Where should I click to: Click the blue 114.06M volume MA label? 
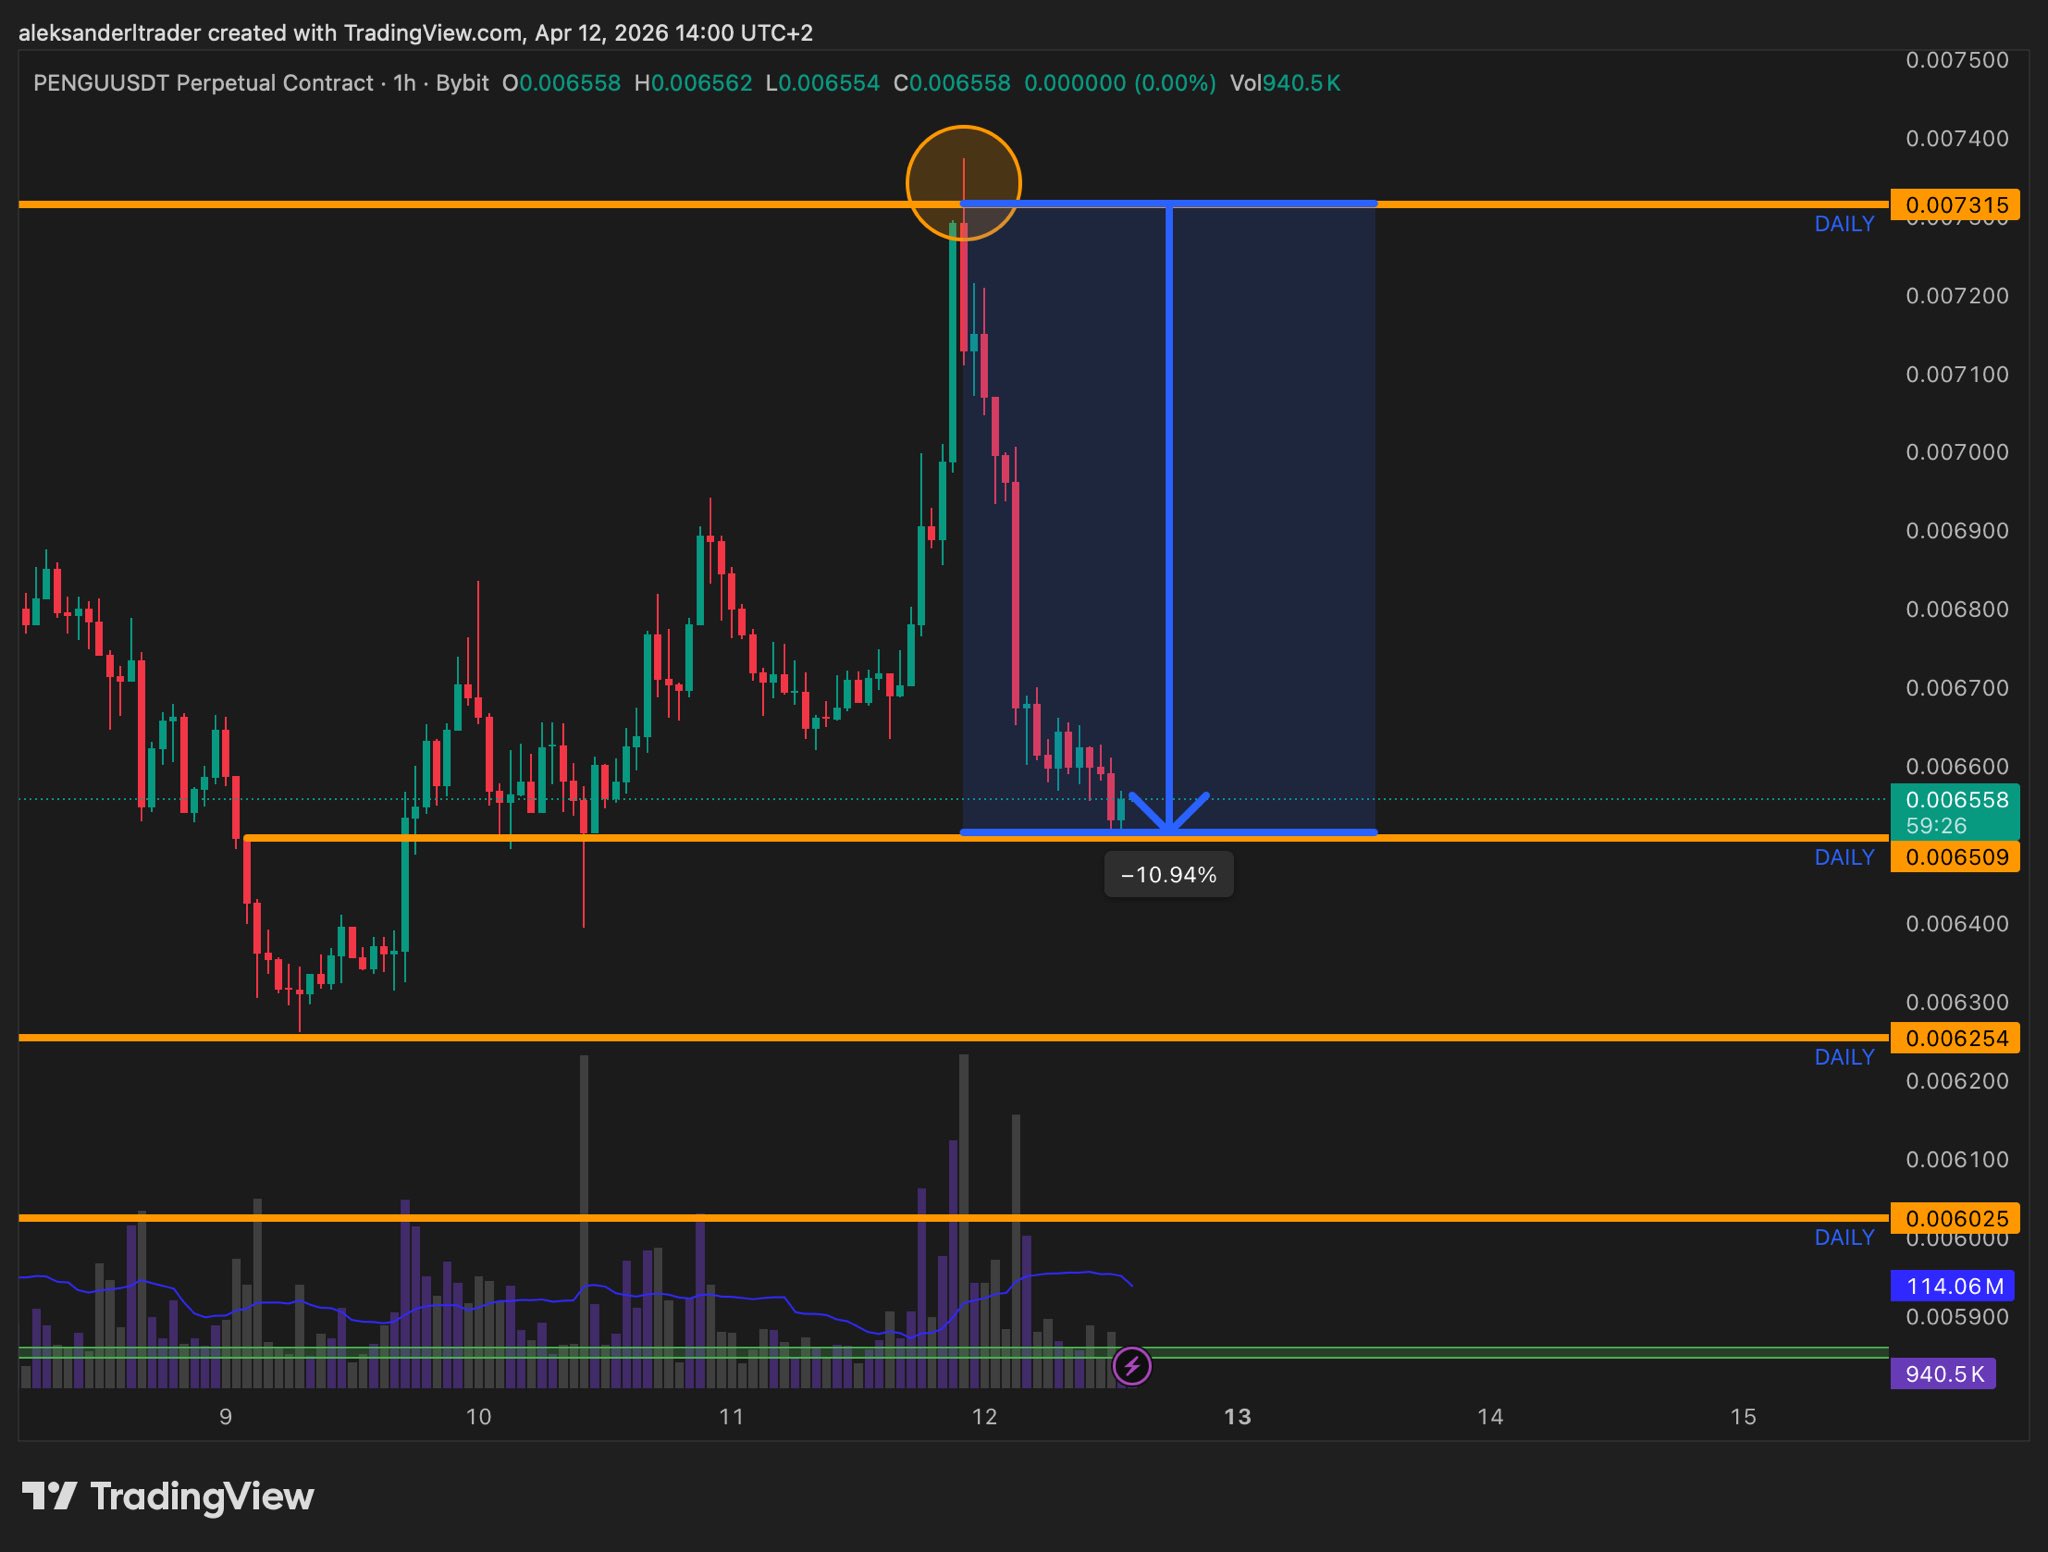pyautogui.click(x=1954, y=1286)
